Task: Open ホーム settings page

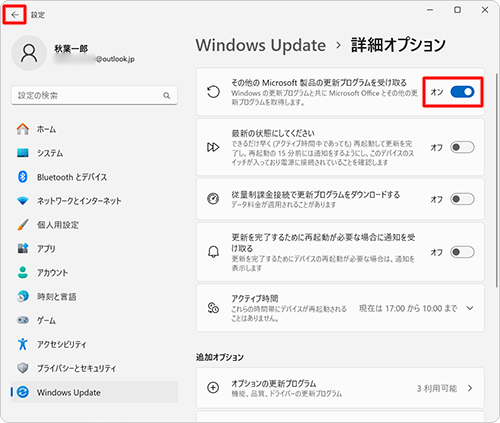Action: tap(94, 129)
